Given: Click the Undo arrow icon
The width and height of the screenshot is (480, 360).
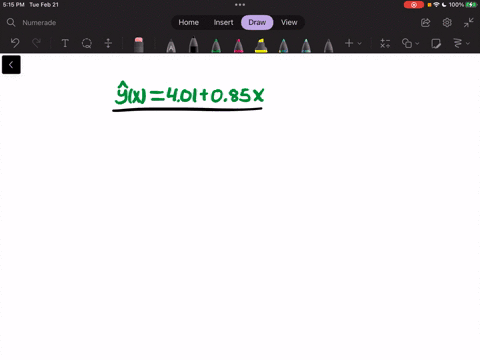Looking at the screenshot, I should pos(15,43).
